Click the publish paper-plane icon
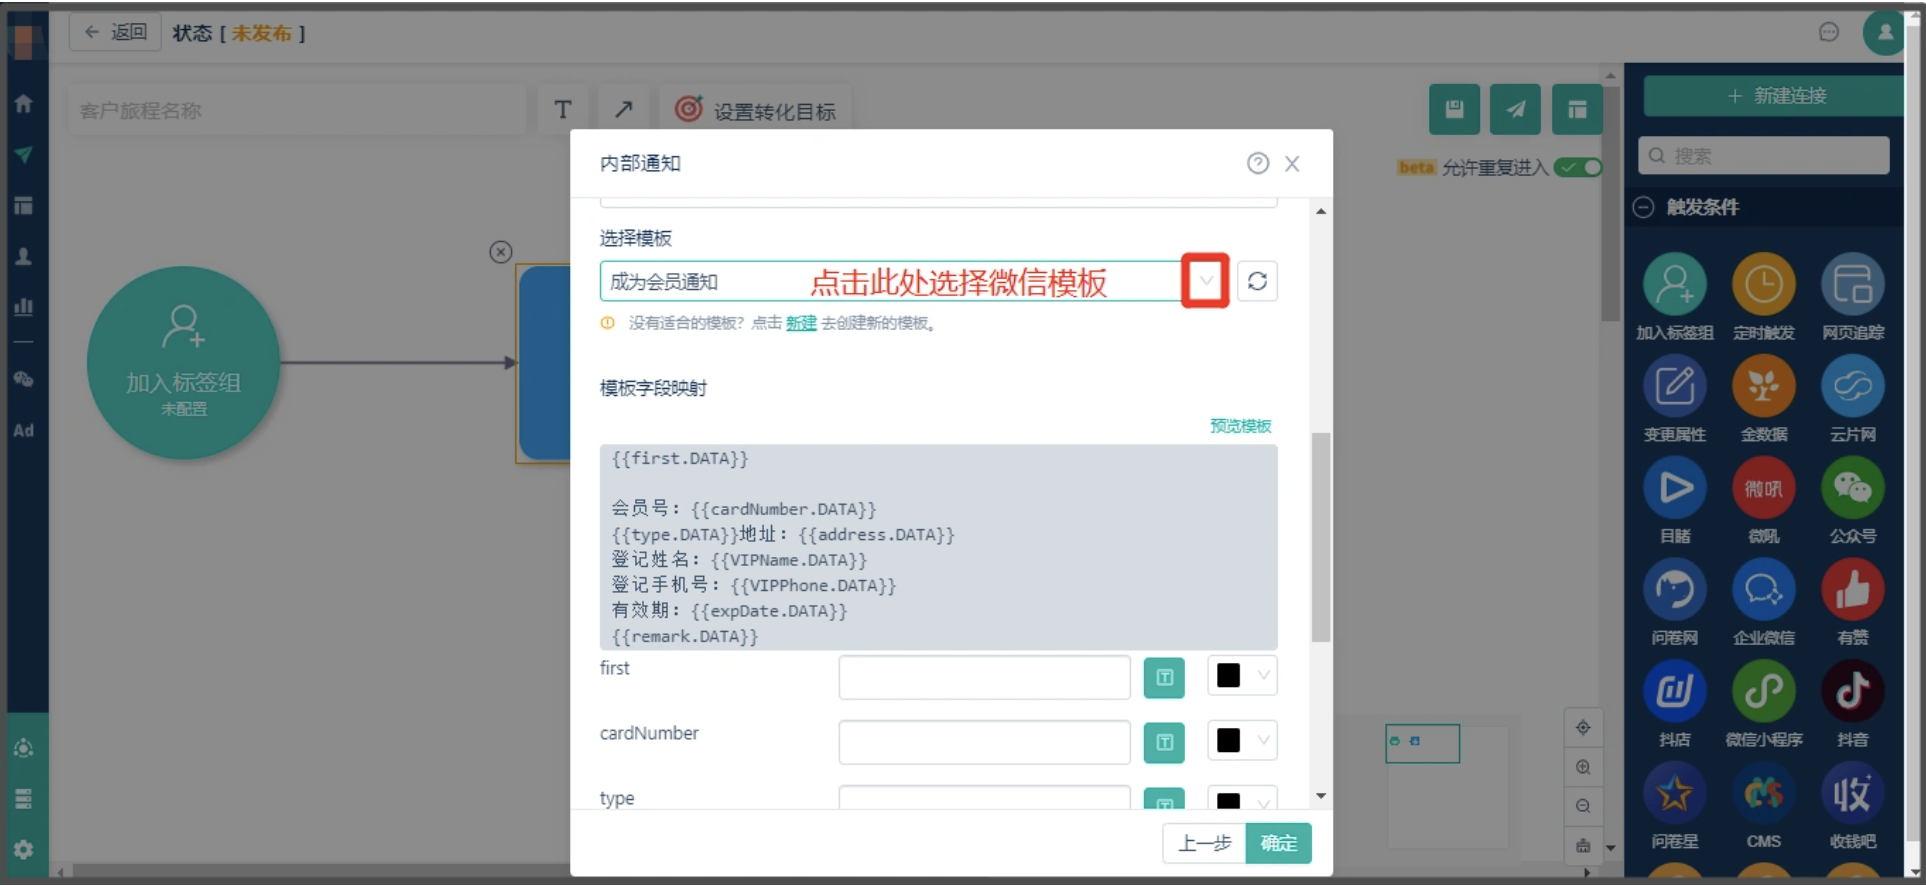 pyautogui.click(x=1515, y=109)
